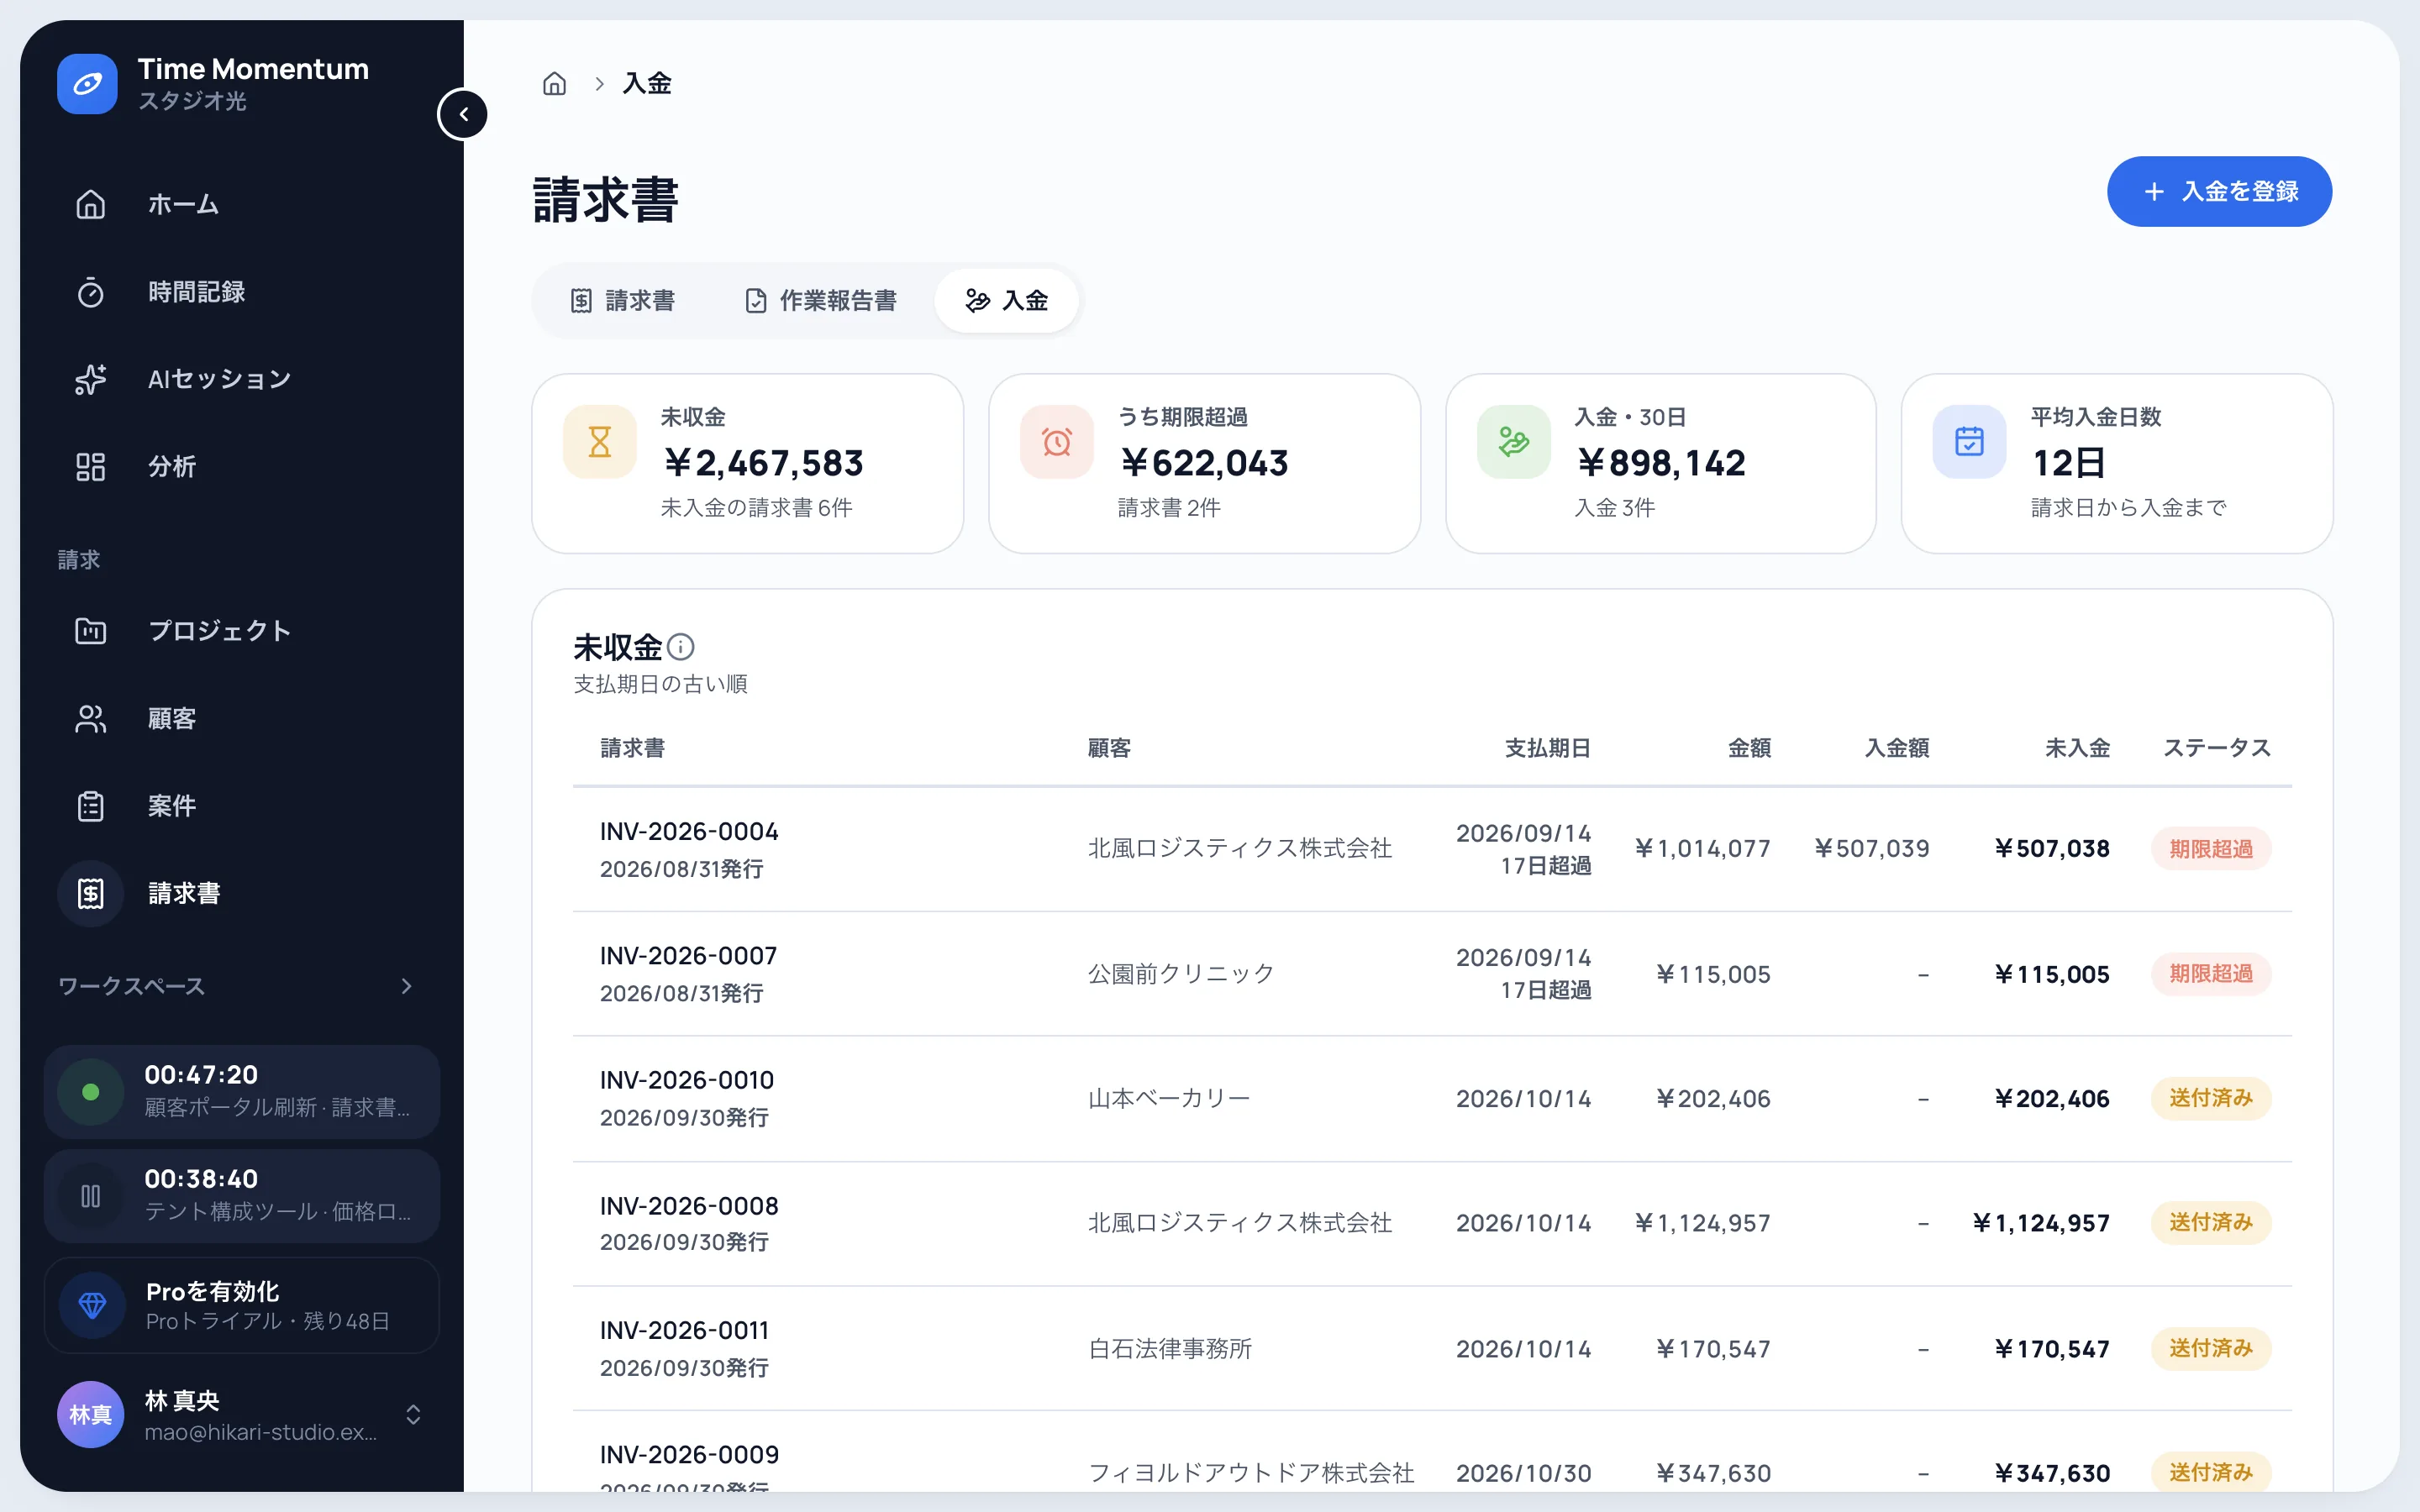This screenshot has width=2420, height=1512.
Task: Click the 送付済み badge for 山本ベーカリー
Action: pos(2211,1098)
